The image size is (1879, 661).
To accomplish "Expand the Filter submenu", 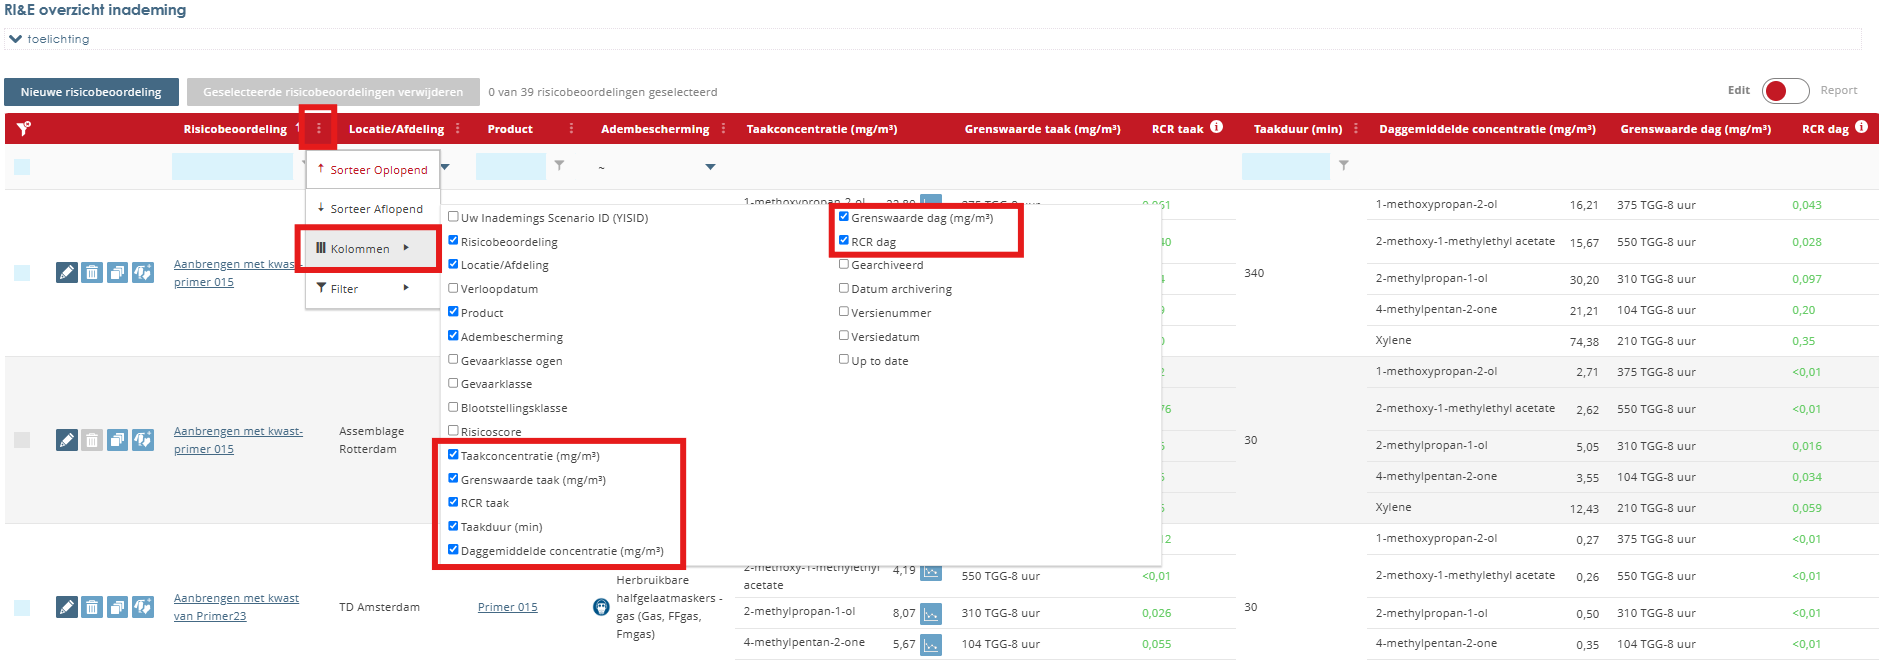I will (x=364, y=289).
